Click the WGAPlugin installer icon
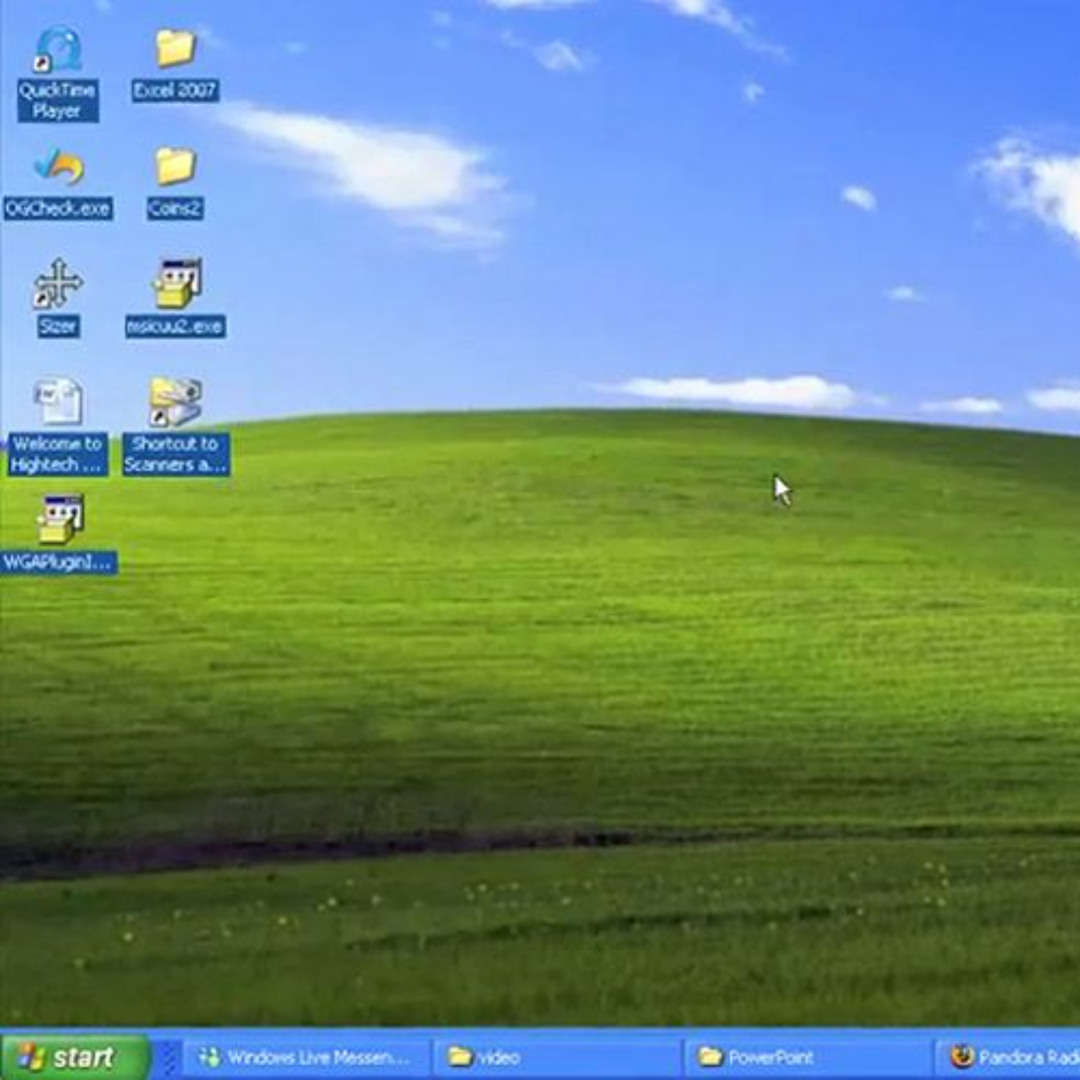Viewport: 1080px width, 1080px height. (x=58, y=520)
